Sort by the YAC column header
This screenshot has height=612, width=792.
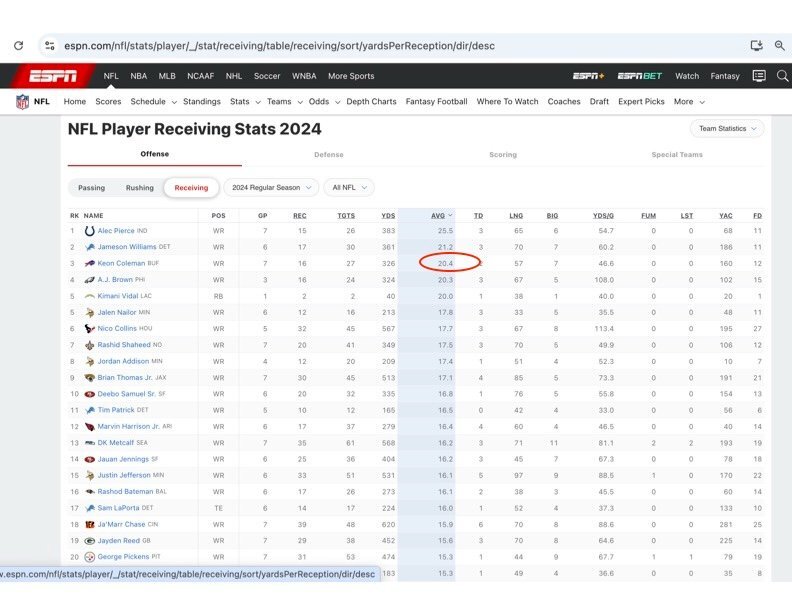point(726,216)
